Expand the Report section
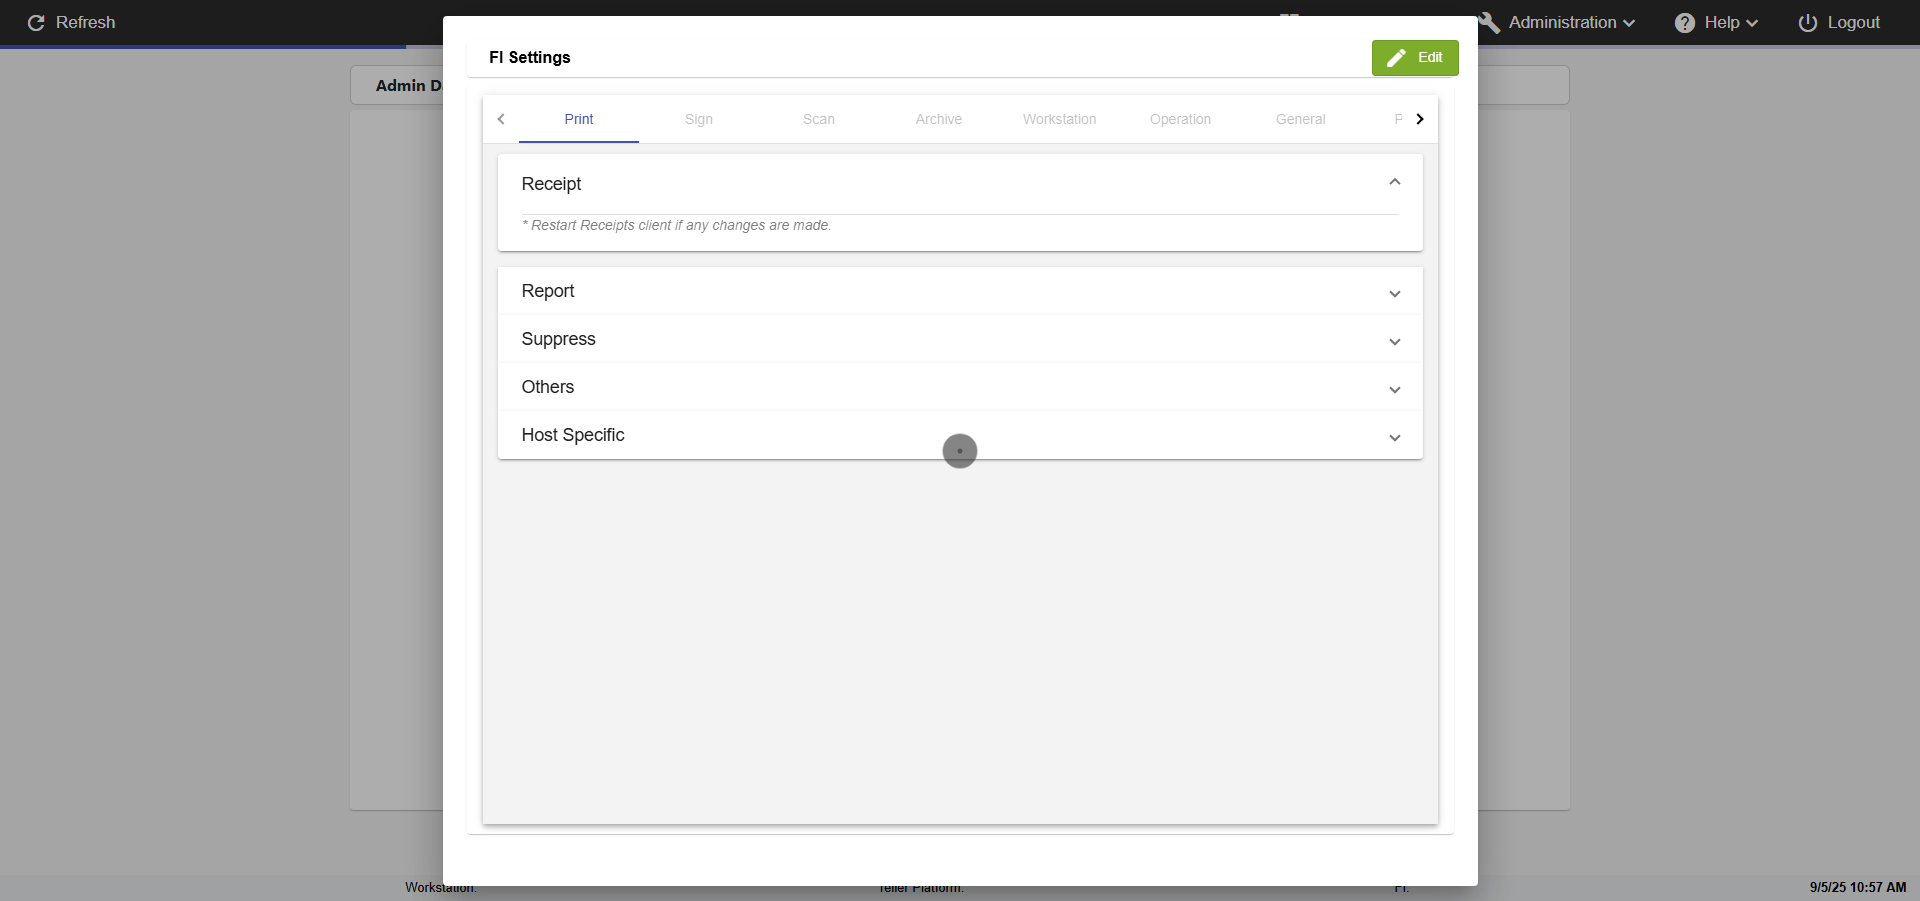 (1394, 293)
